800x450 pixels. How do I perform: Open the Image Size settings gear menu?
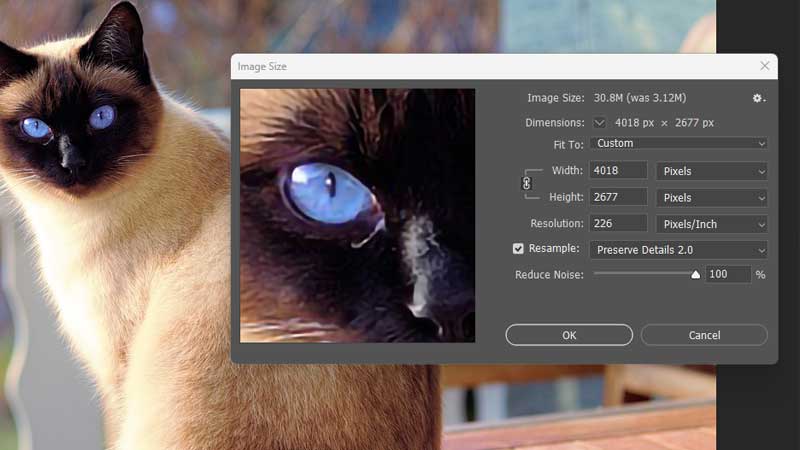pos(759,98)
